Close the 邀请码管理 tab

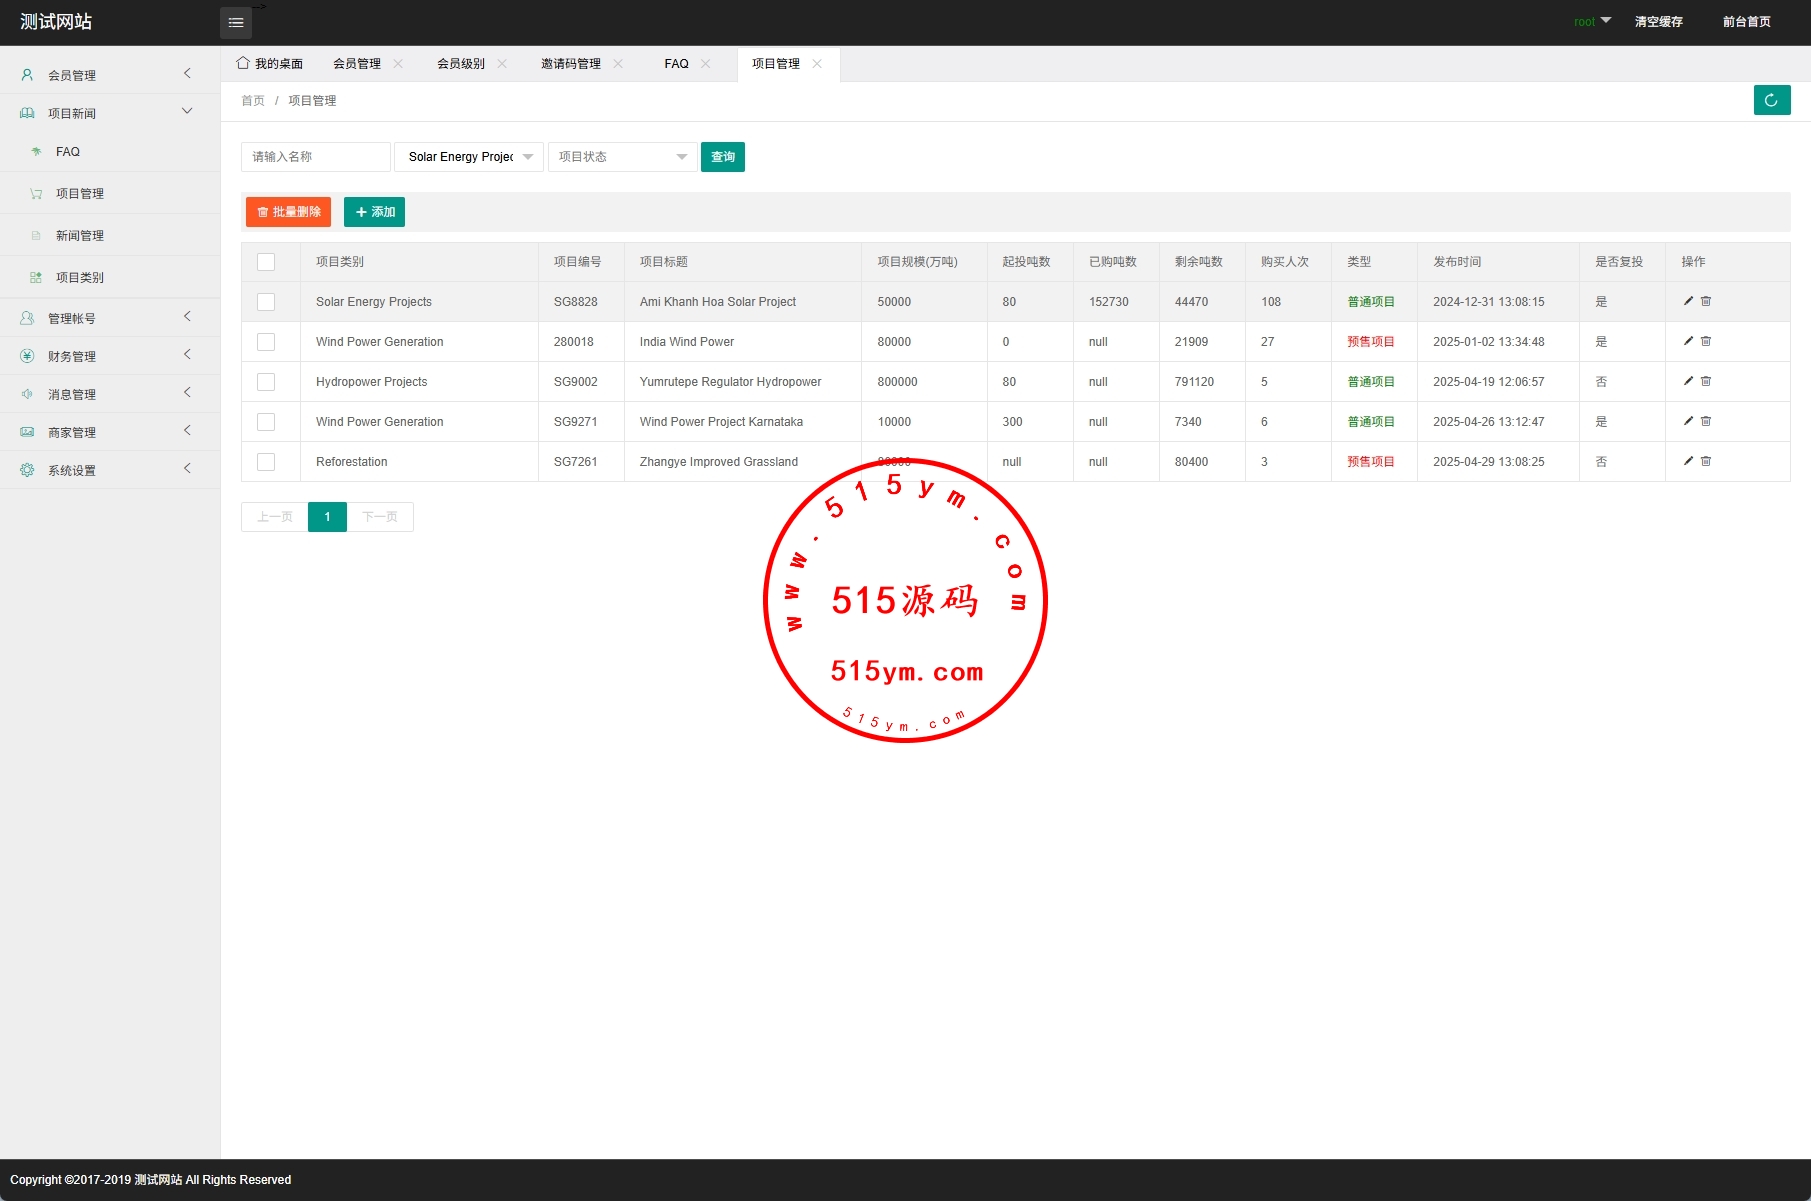(618, 64)
